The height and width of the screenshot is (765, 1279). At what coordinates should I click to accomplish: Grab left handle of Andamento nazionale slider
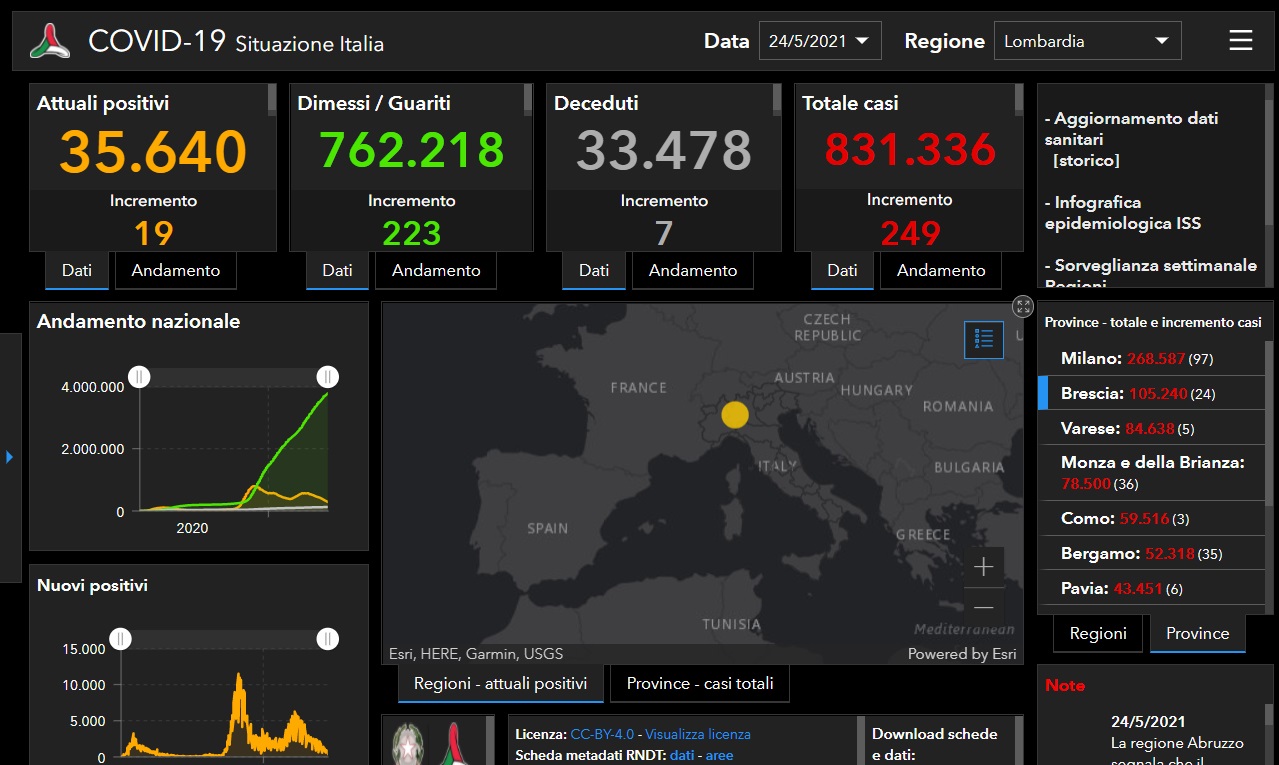pos(140,377)
